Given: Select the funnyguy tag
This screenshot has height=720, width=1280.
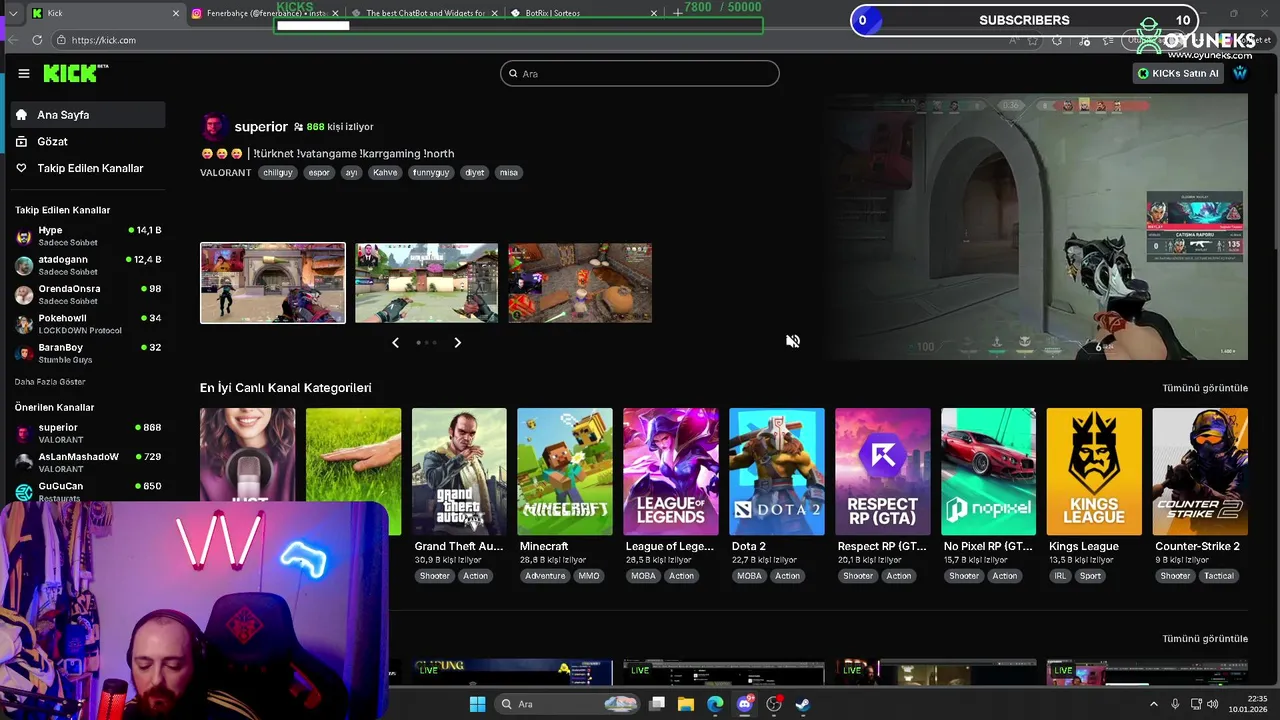Looking at the screenshot, I should tap(431, 172).
